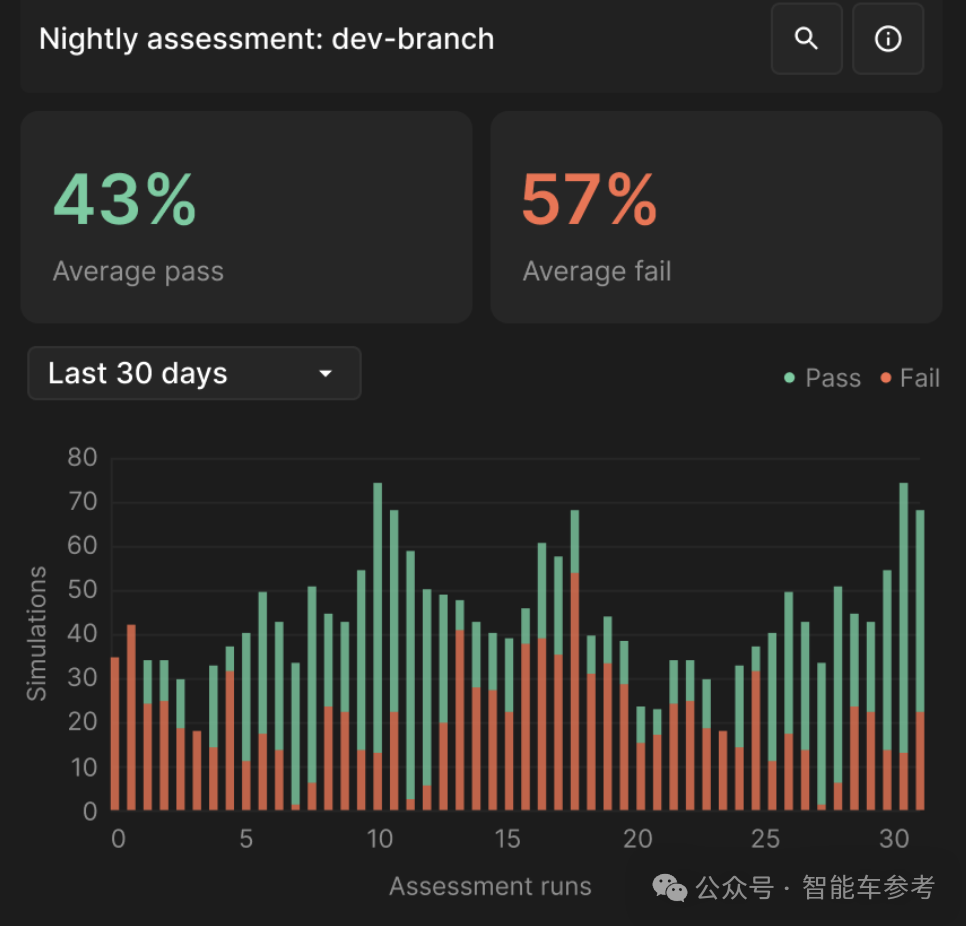Screen dimensions: 966x926
Task: Click the 智能车参考 watermark text
Action: (868, 887)
